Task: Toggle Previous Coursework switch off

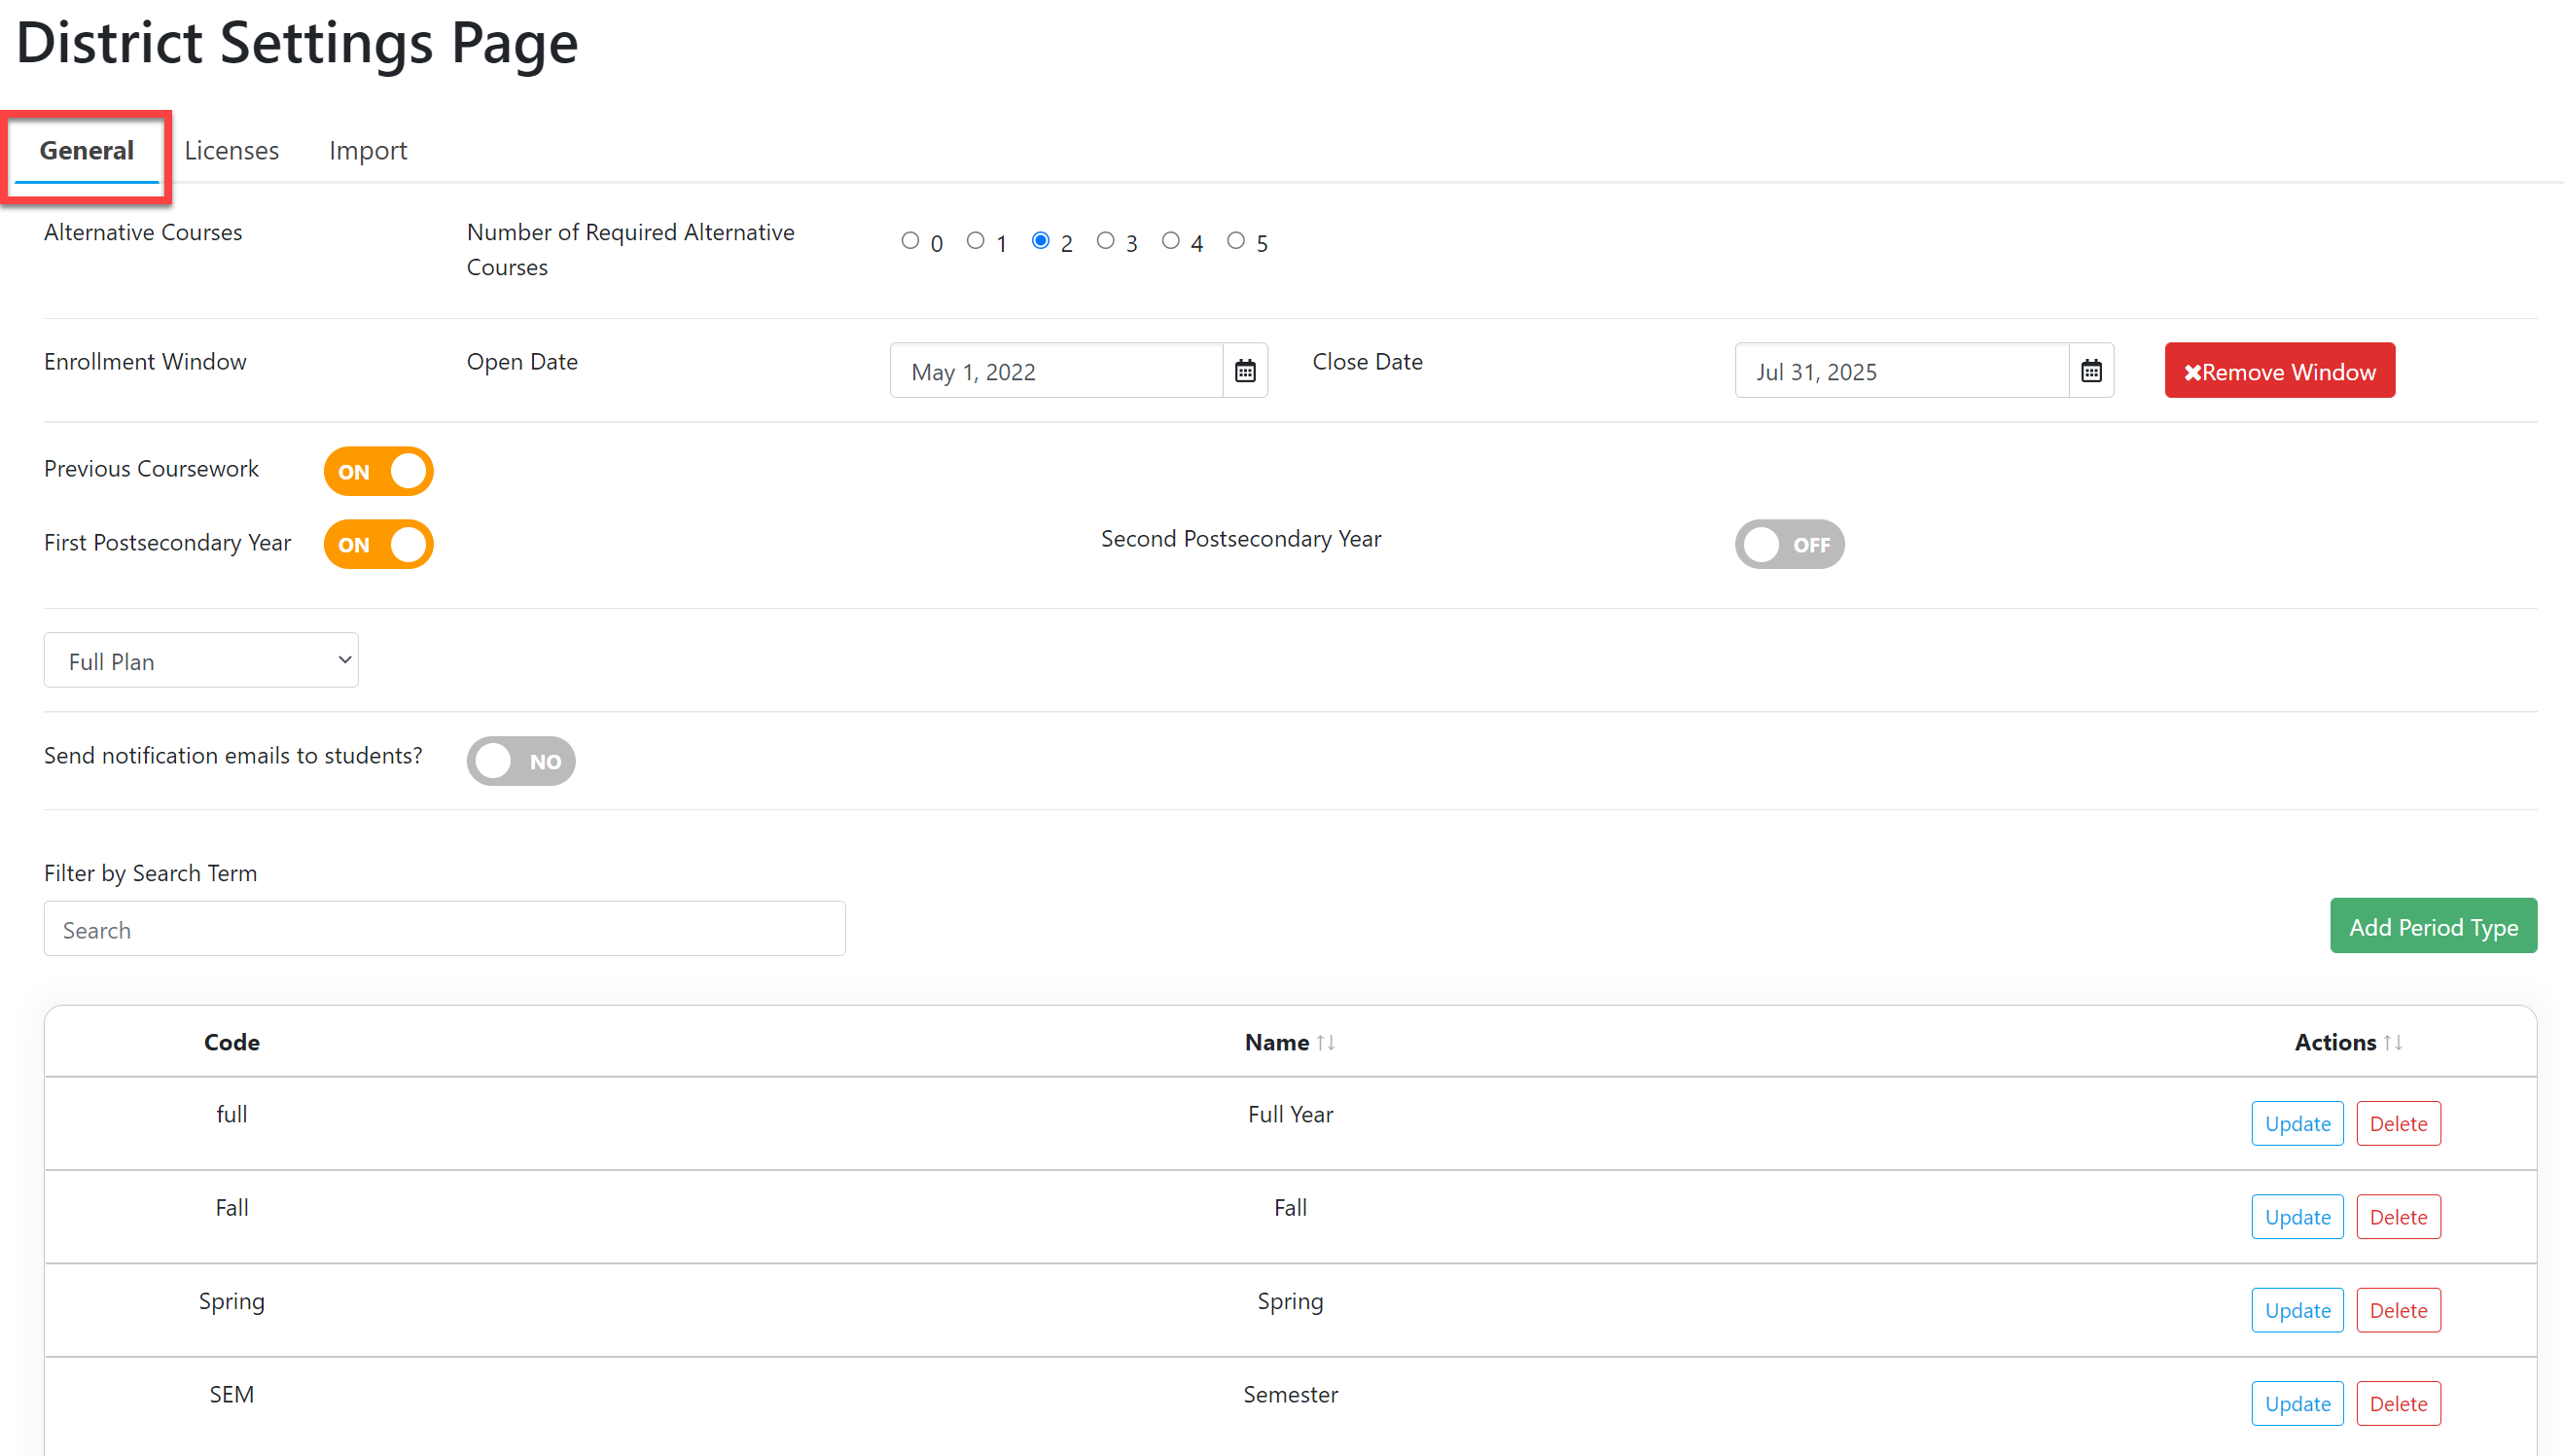Action: 378,471
